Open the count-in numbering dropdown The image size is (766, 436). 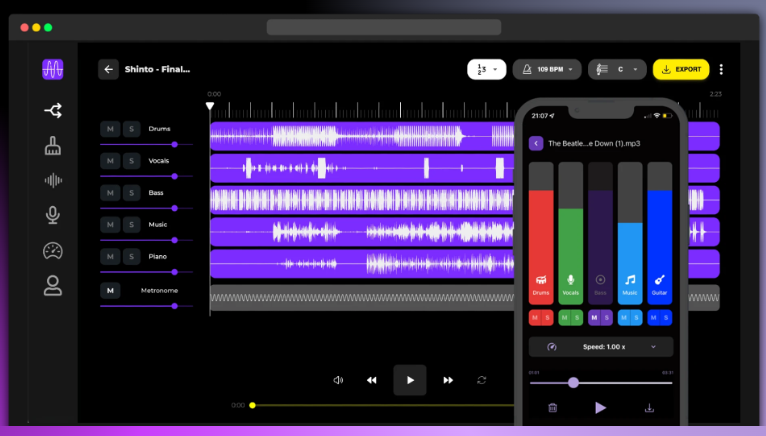(485, 69)
